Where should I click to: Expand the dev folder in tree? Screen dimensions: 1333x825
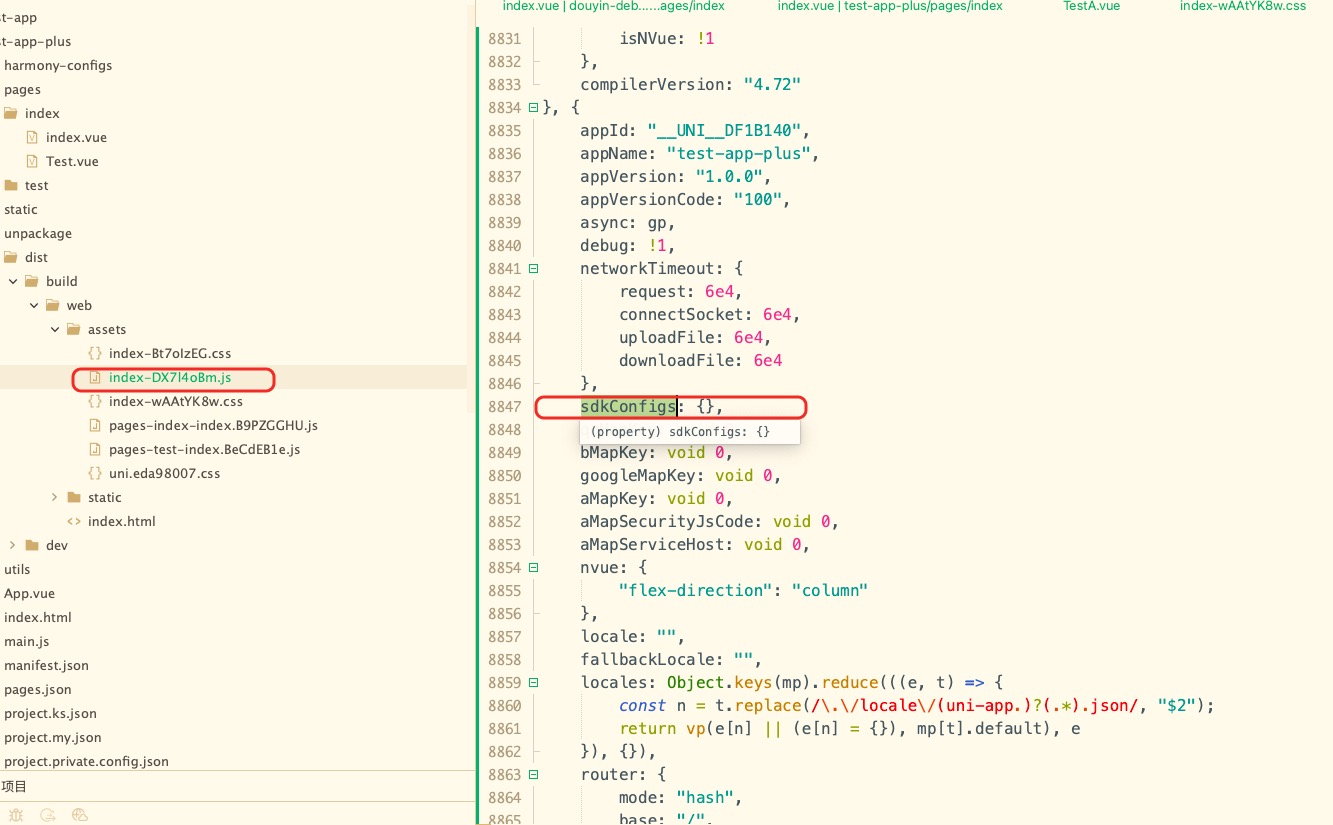click(x=13, y=546)
